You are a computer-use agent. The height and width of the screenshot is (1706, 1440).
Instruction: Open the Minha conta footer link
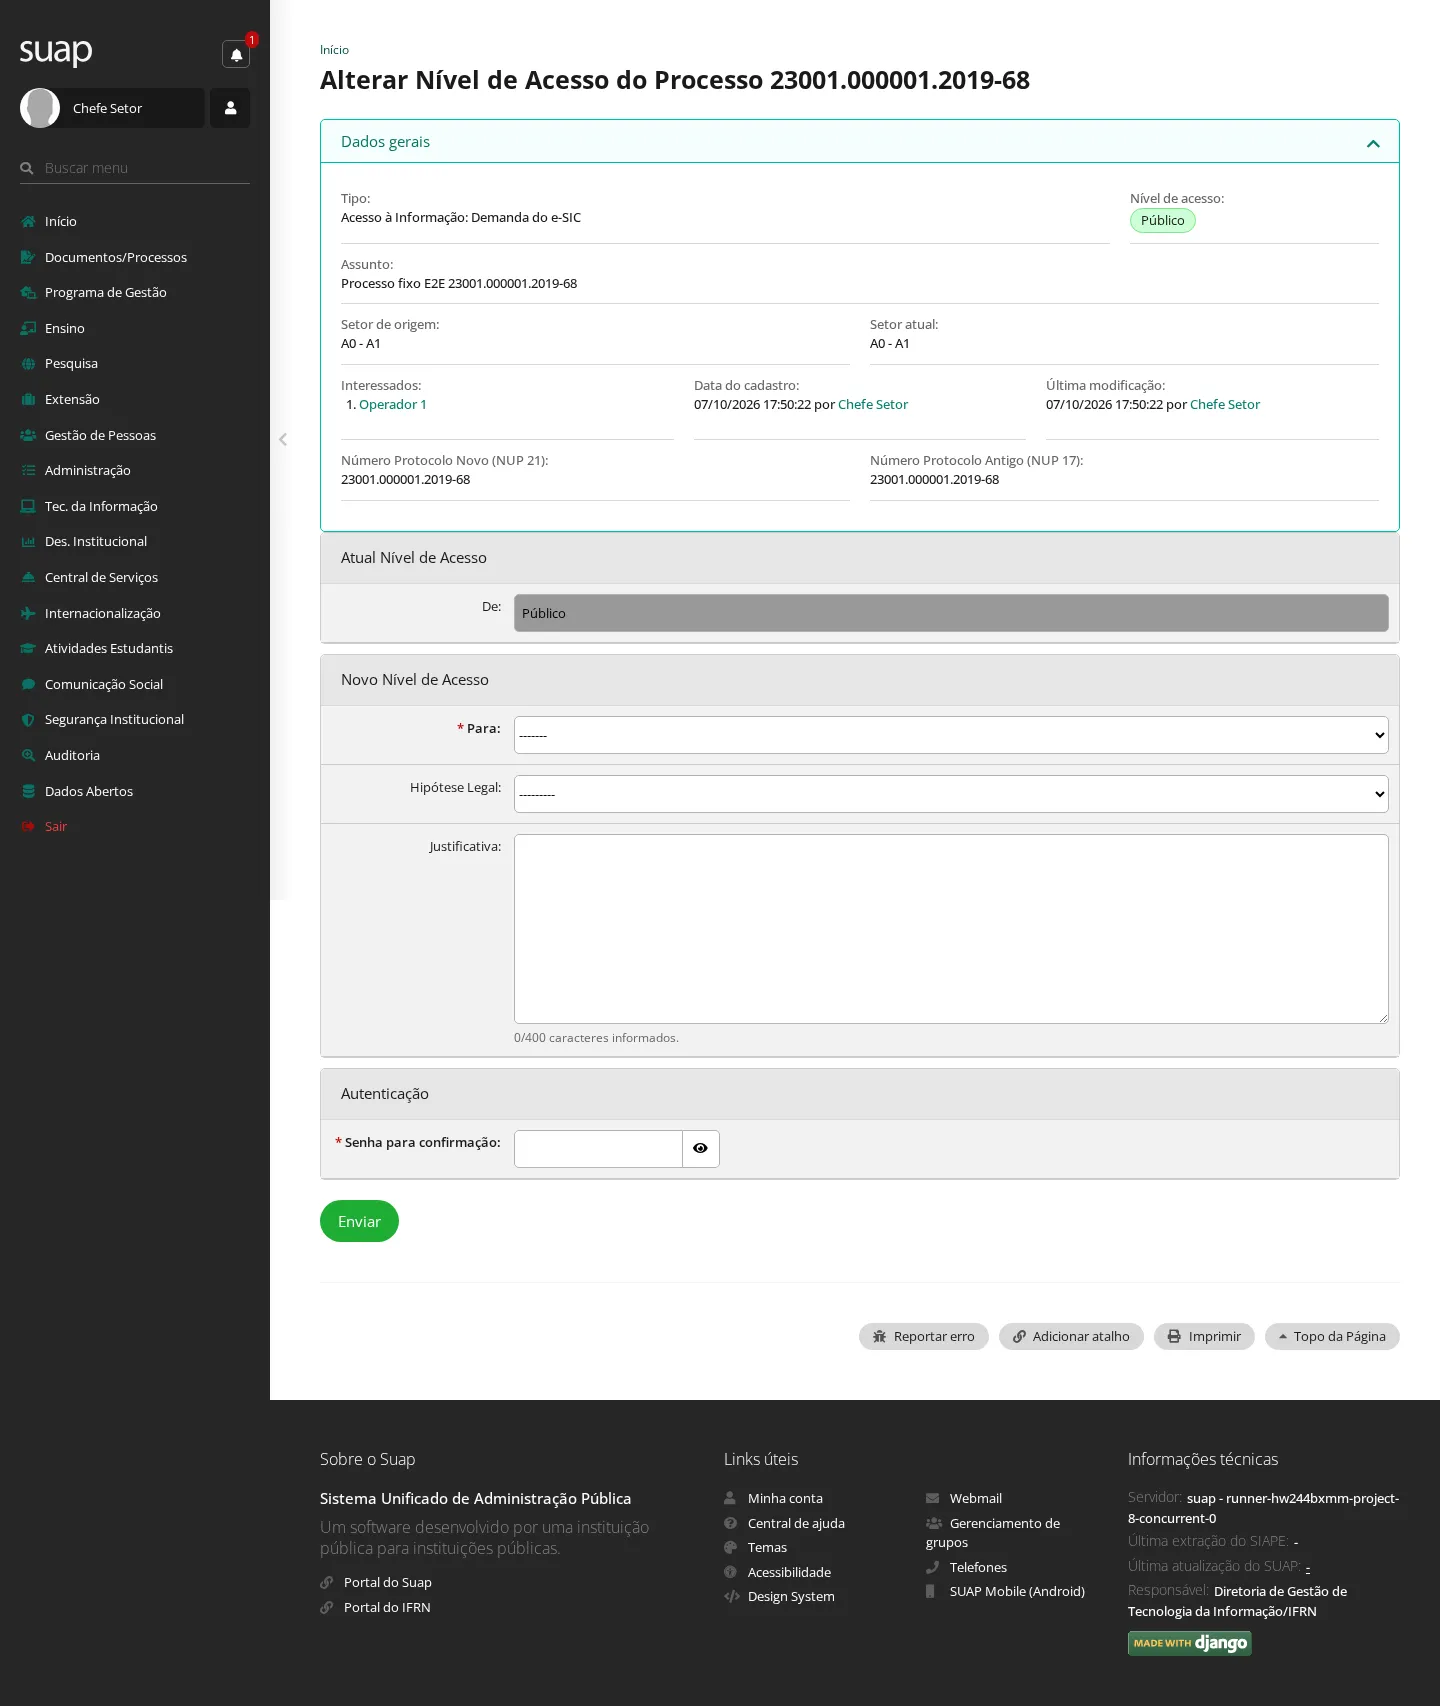tap(785, 1498)
